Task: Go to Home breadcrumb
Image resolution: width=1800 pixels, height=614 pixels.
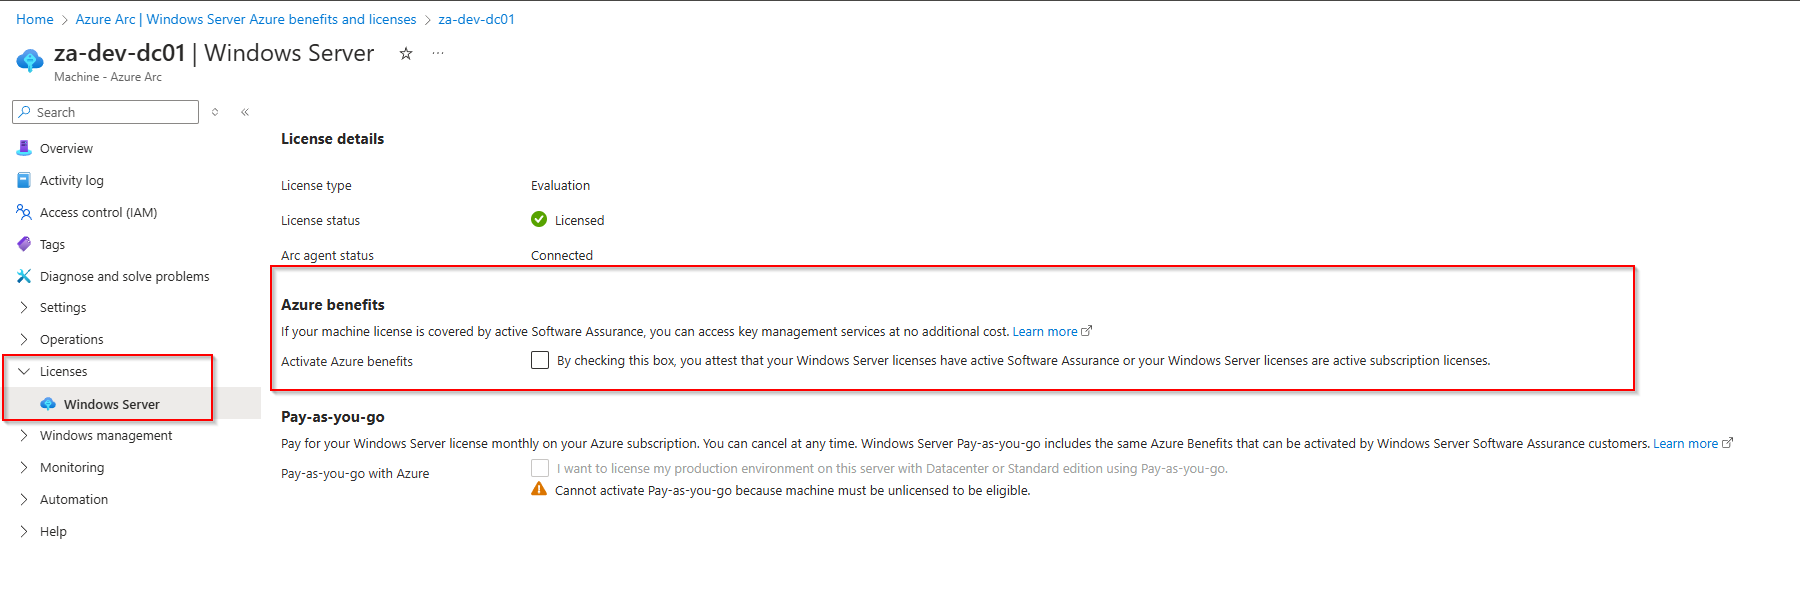Action: [x=35, y=19]
